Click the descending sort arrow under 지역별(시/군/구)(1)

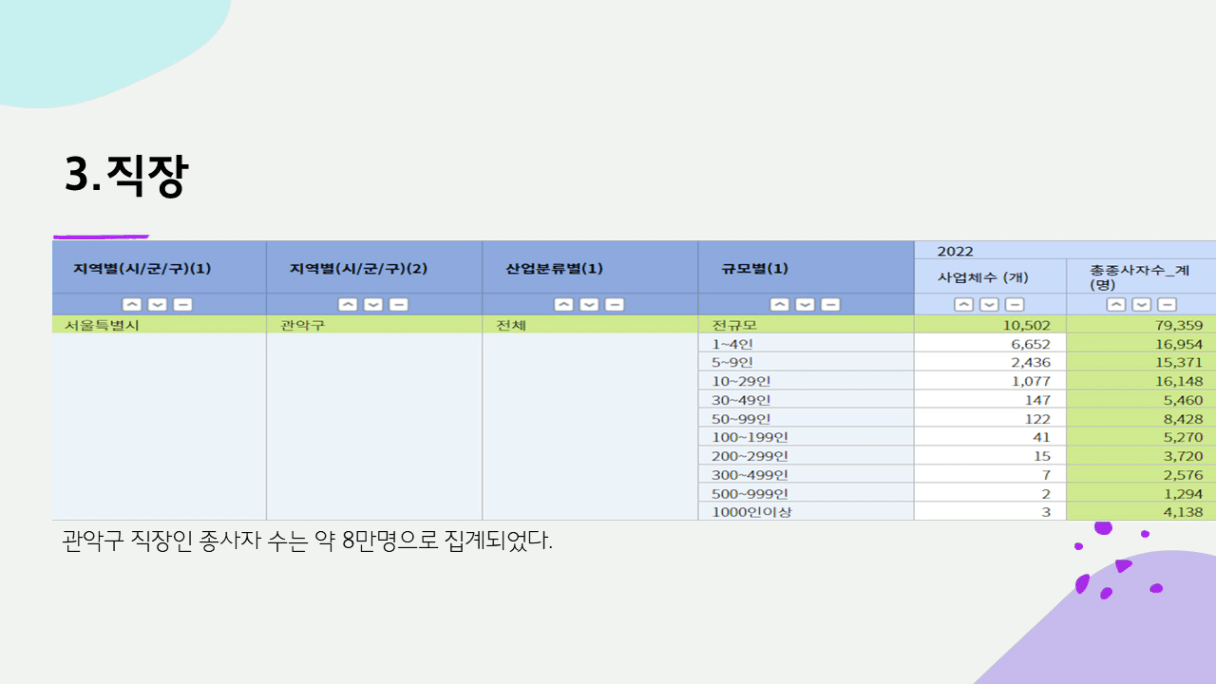(158, 305)
